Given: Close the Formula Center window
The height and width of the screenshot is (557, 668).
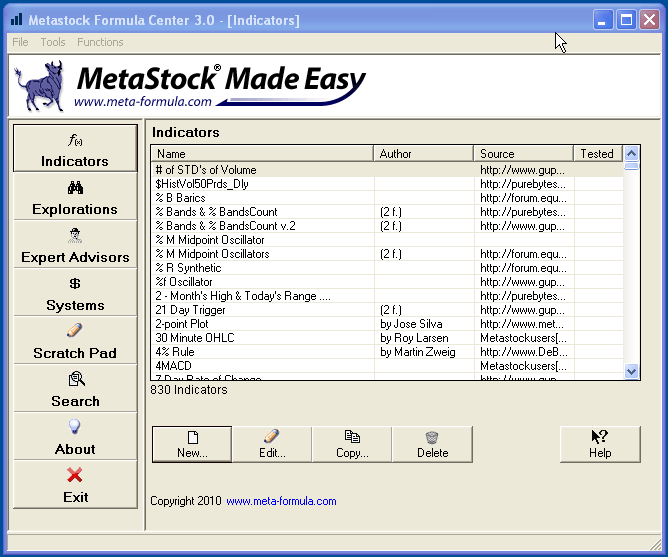Looking at the screenshot, I should 650,20.
